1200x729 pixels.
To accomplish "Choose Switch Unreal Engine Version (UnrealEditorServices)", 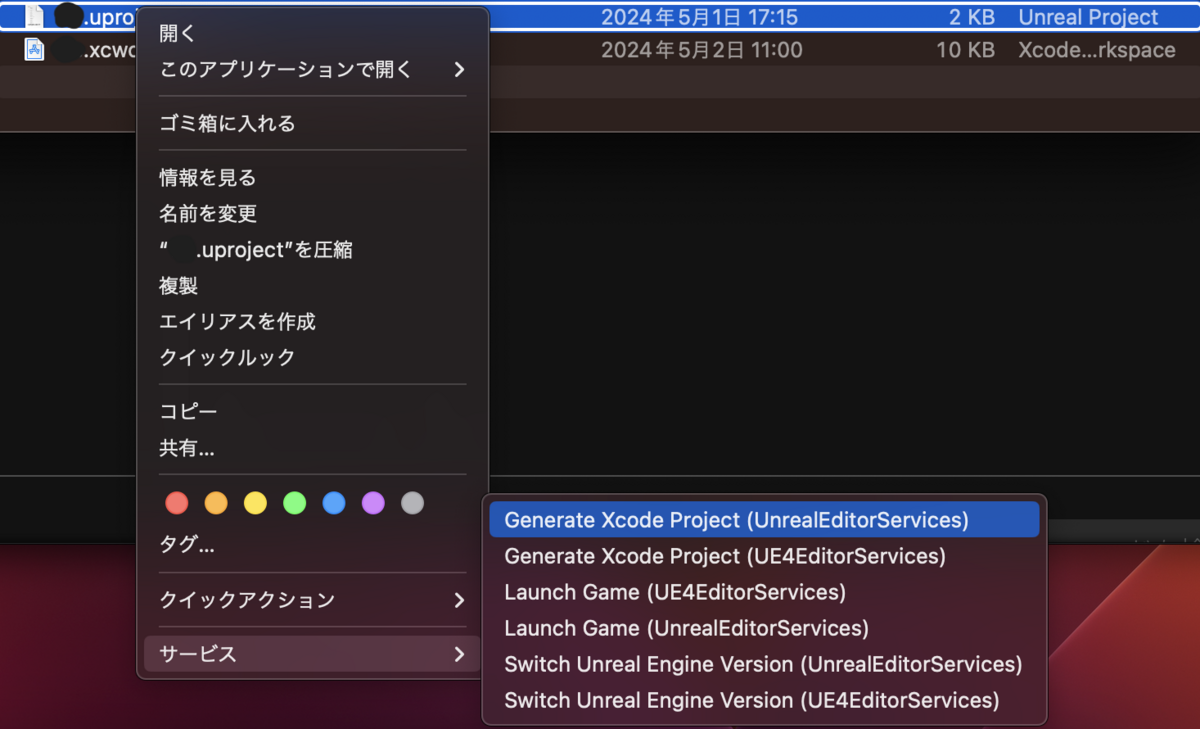I will (764, 664).
